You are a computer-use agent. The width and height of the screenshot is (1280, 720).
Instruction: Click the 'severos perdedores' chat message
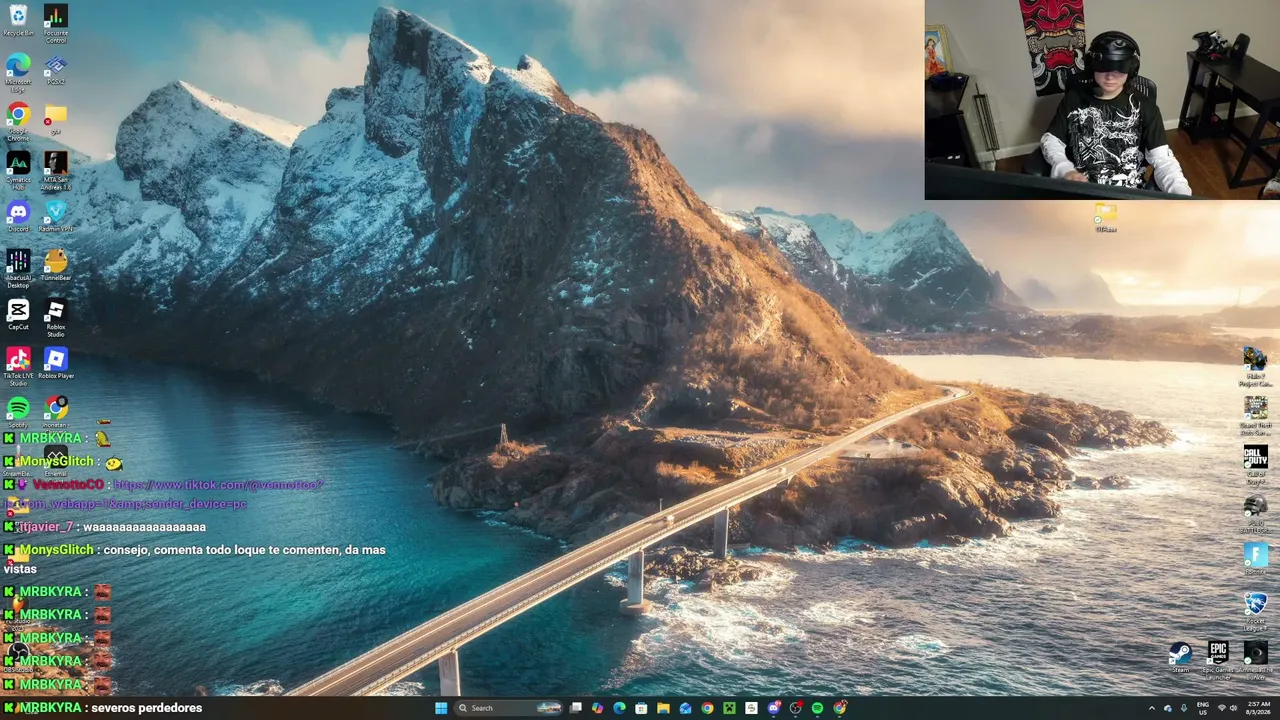pos(146,708)
